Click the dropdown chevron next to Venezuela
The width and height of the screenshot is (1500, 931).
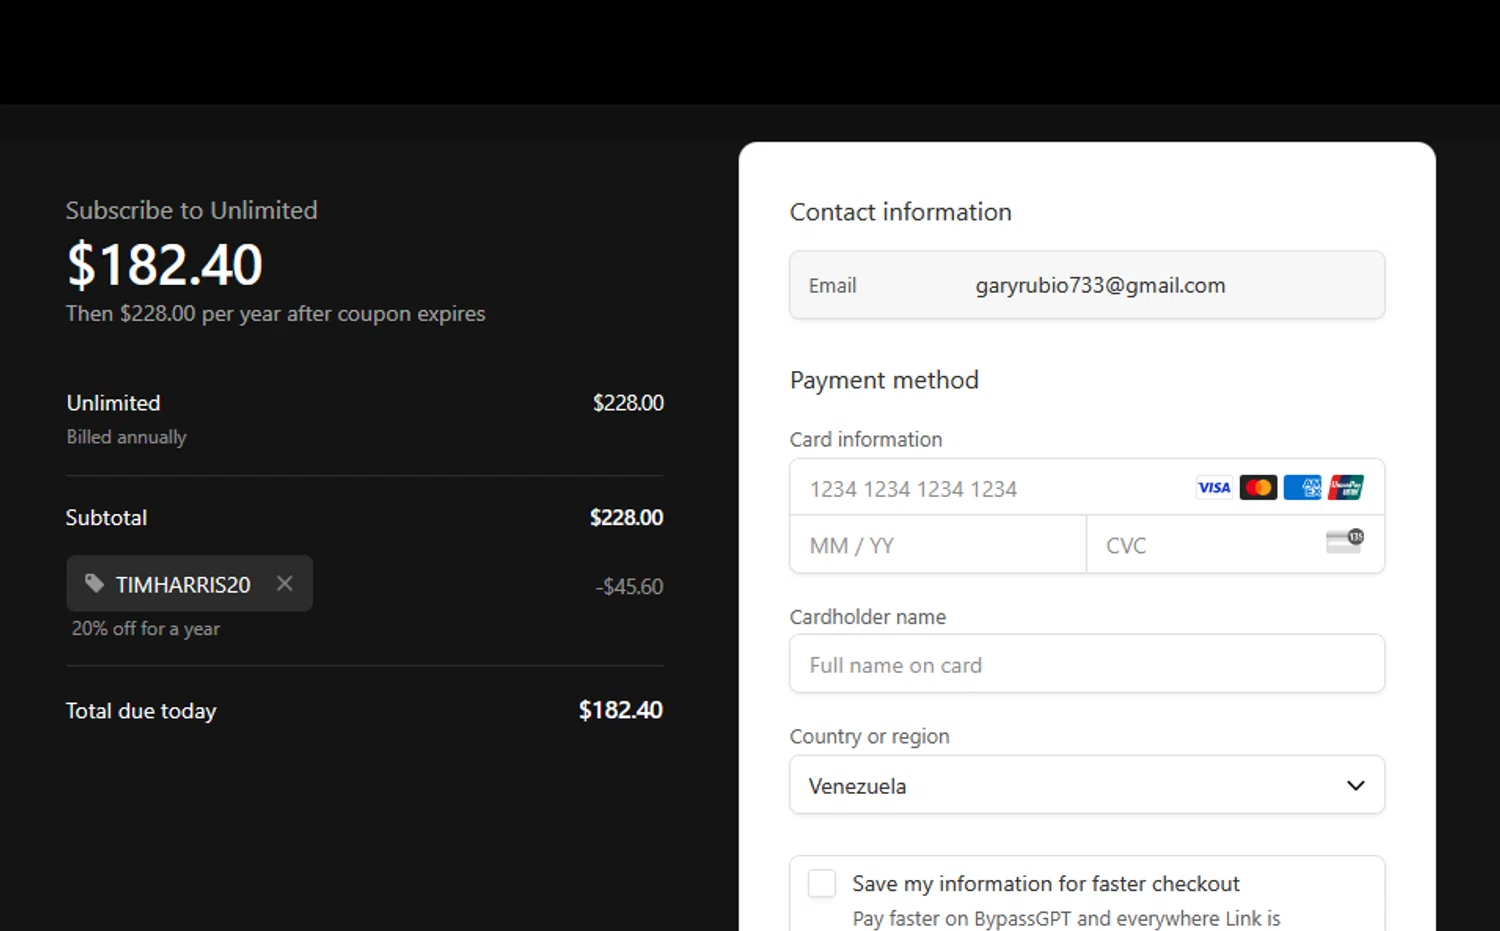point(1356,785)
